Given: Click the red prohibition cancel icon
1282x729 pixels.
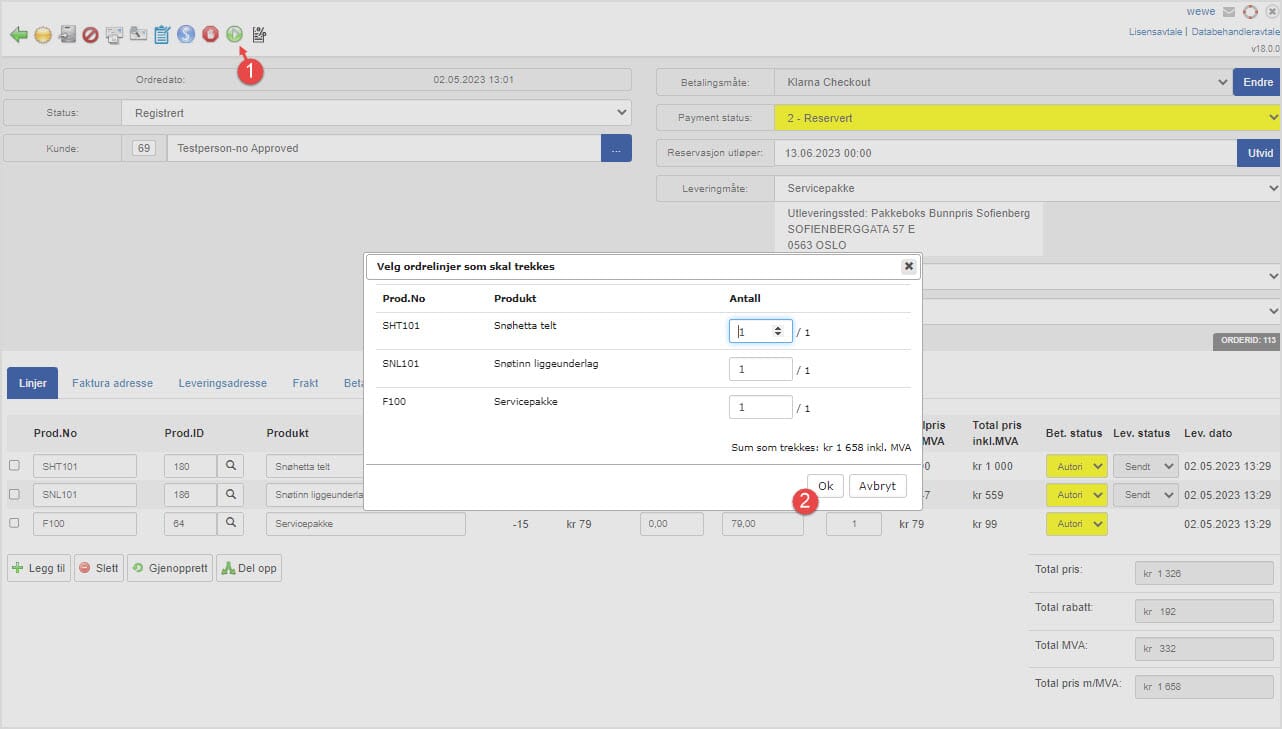Looking at the screenshot, I should tap(90, 35).
